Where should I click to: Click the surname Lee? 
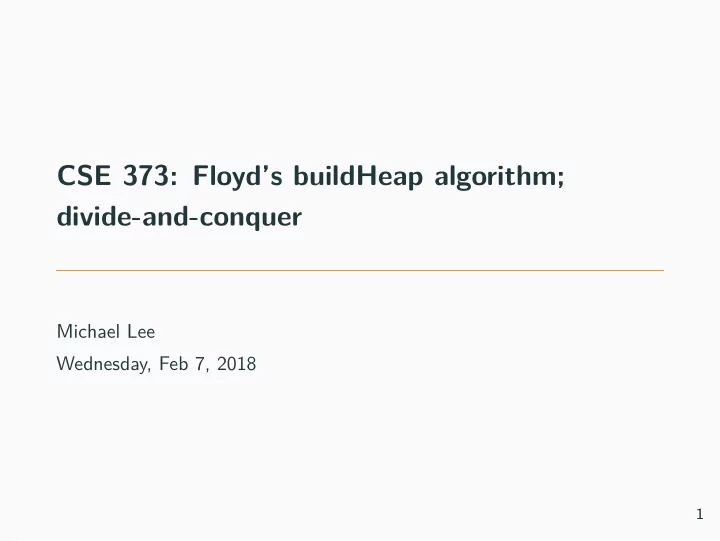[141, 332]
